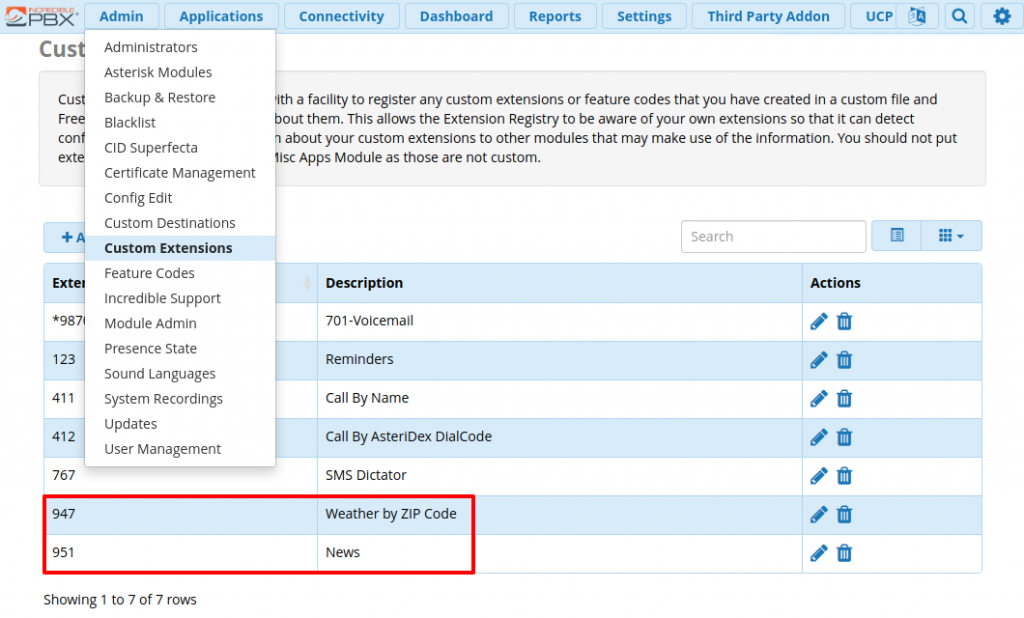Select Certificate Management menu entry
1024x618 pixels.
tap(180, 172)
